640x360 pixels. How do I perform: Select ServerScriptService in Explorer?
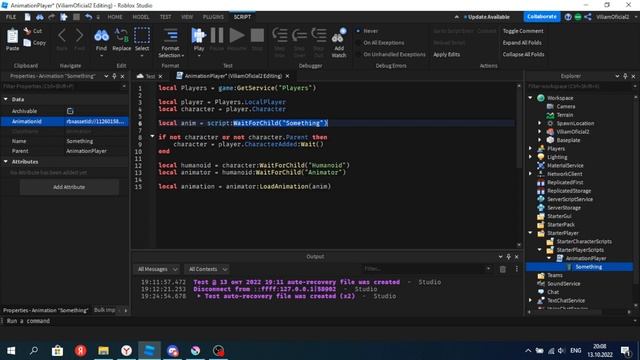(570, 199)
